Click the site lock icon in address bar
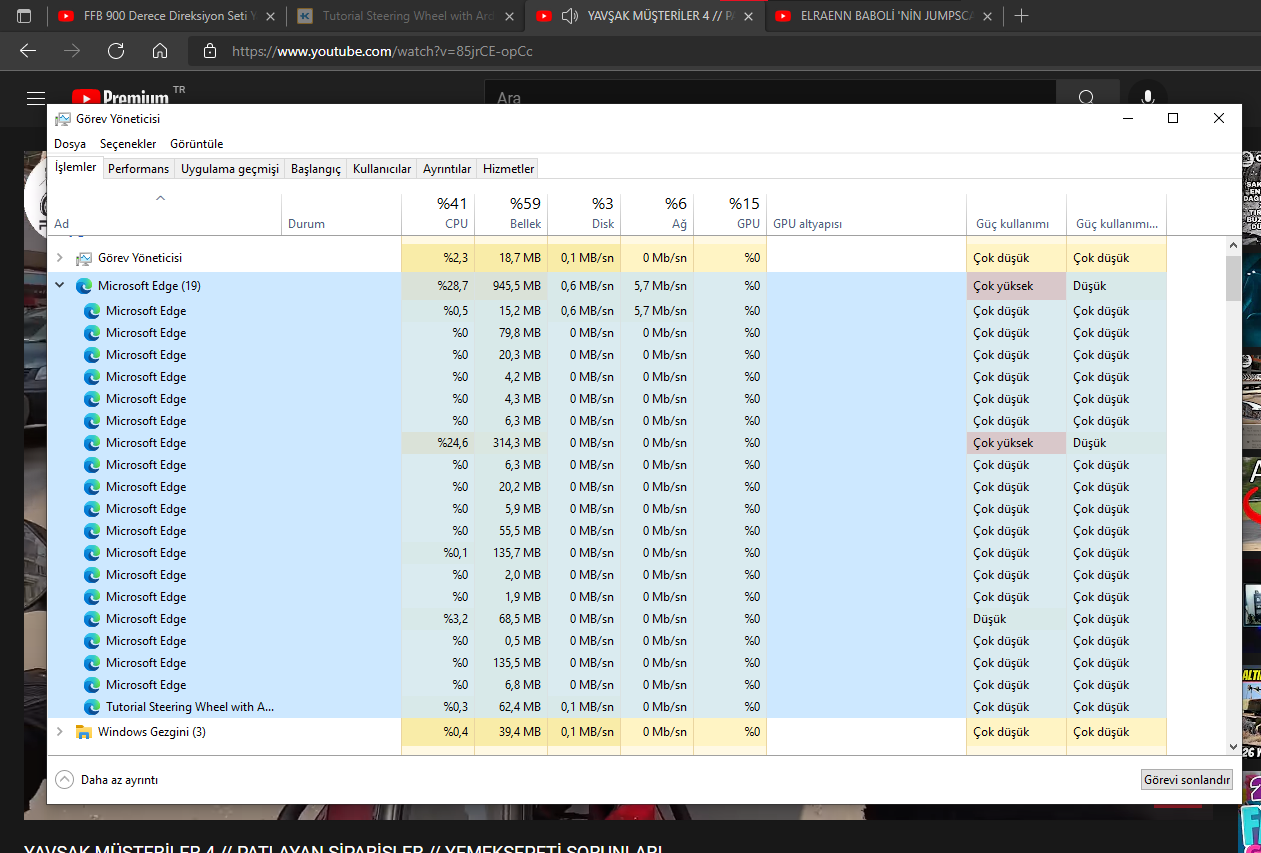1261x853 pixels. pyautogui.click(x=209, y=51)
